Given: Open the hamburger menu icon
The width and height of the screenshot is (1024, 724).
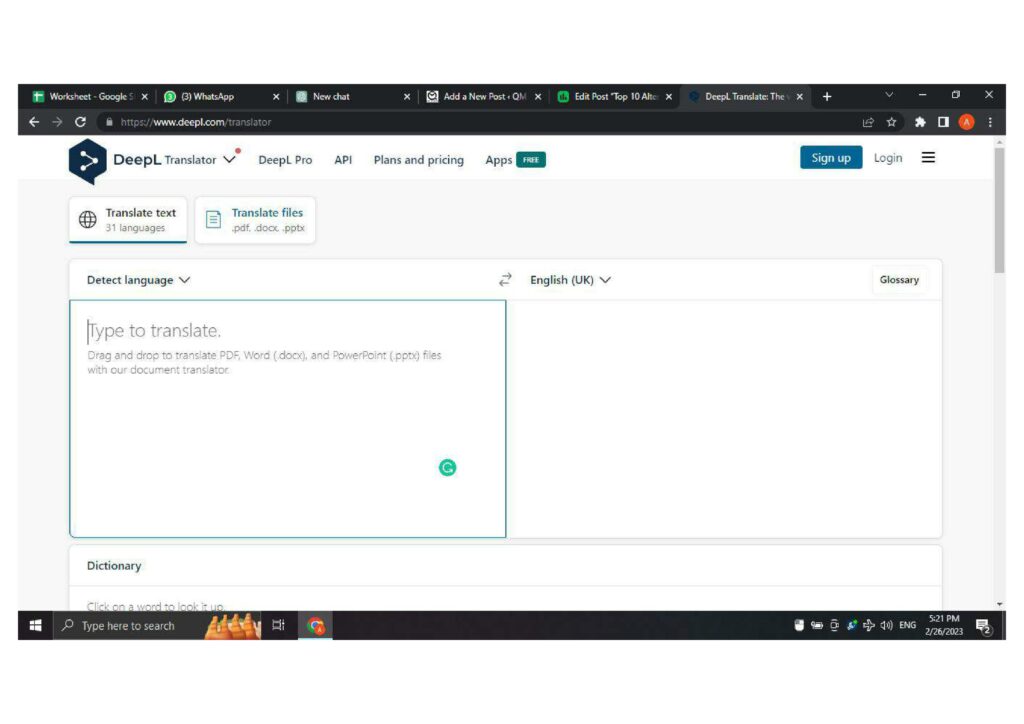Looking at the screenshot, I should (x=928, y=158).
